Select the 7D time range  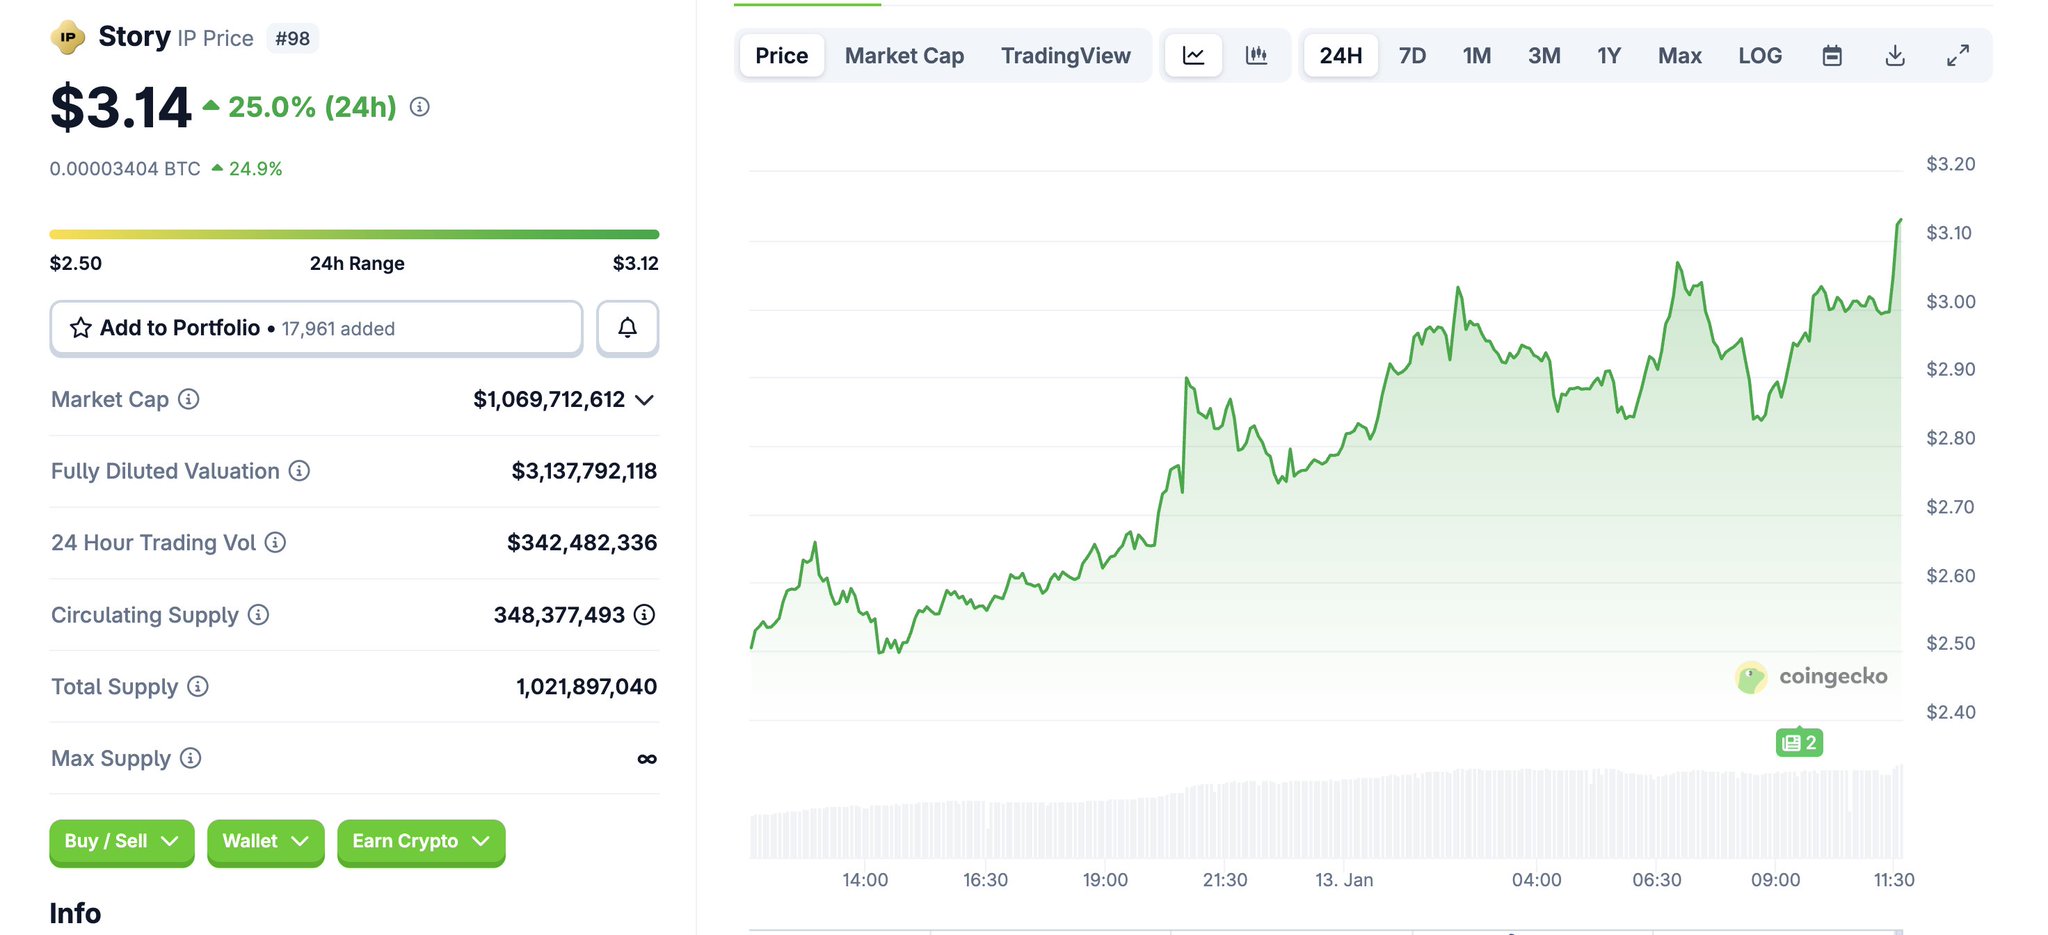click(x=1411, y=56)
